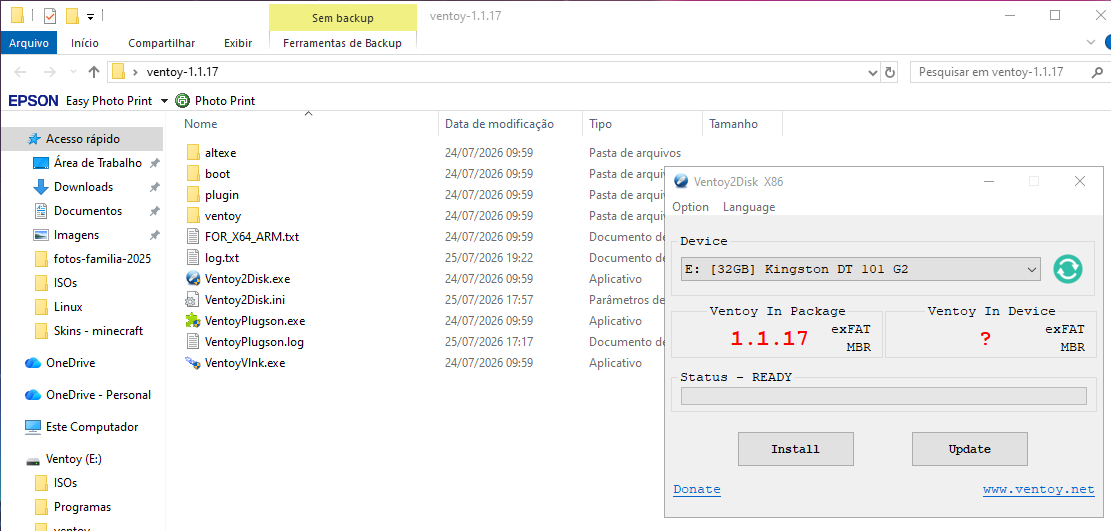Select the FOR_X64_ARM.txt file icon
This screenshot has height=531, width=1111.
coord(194,236)
